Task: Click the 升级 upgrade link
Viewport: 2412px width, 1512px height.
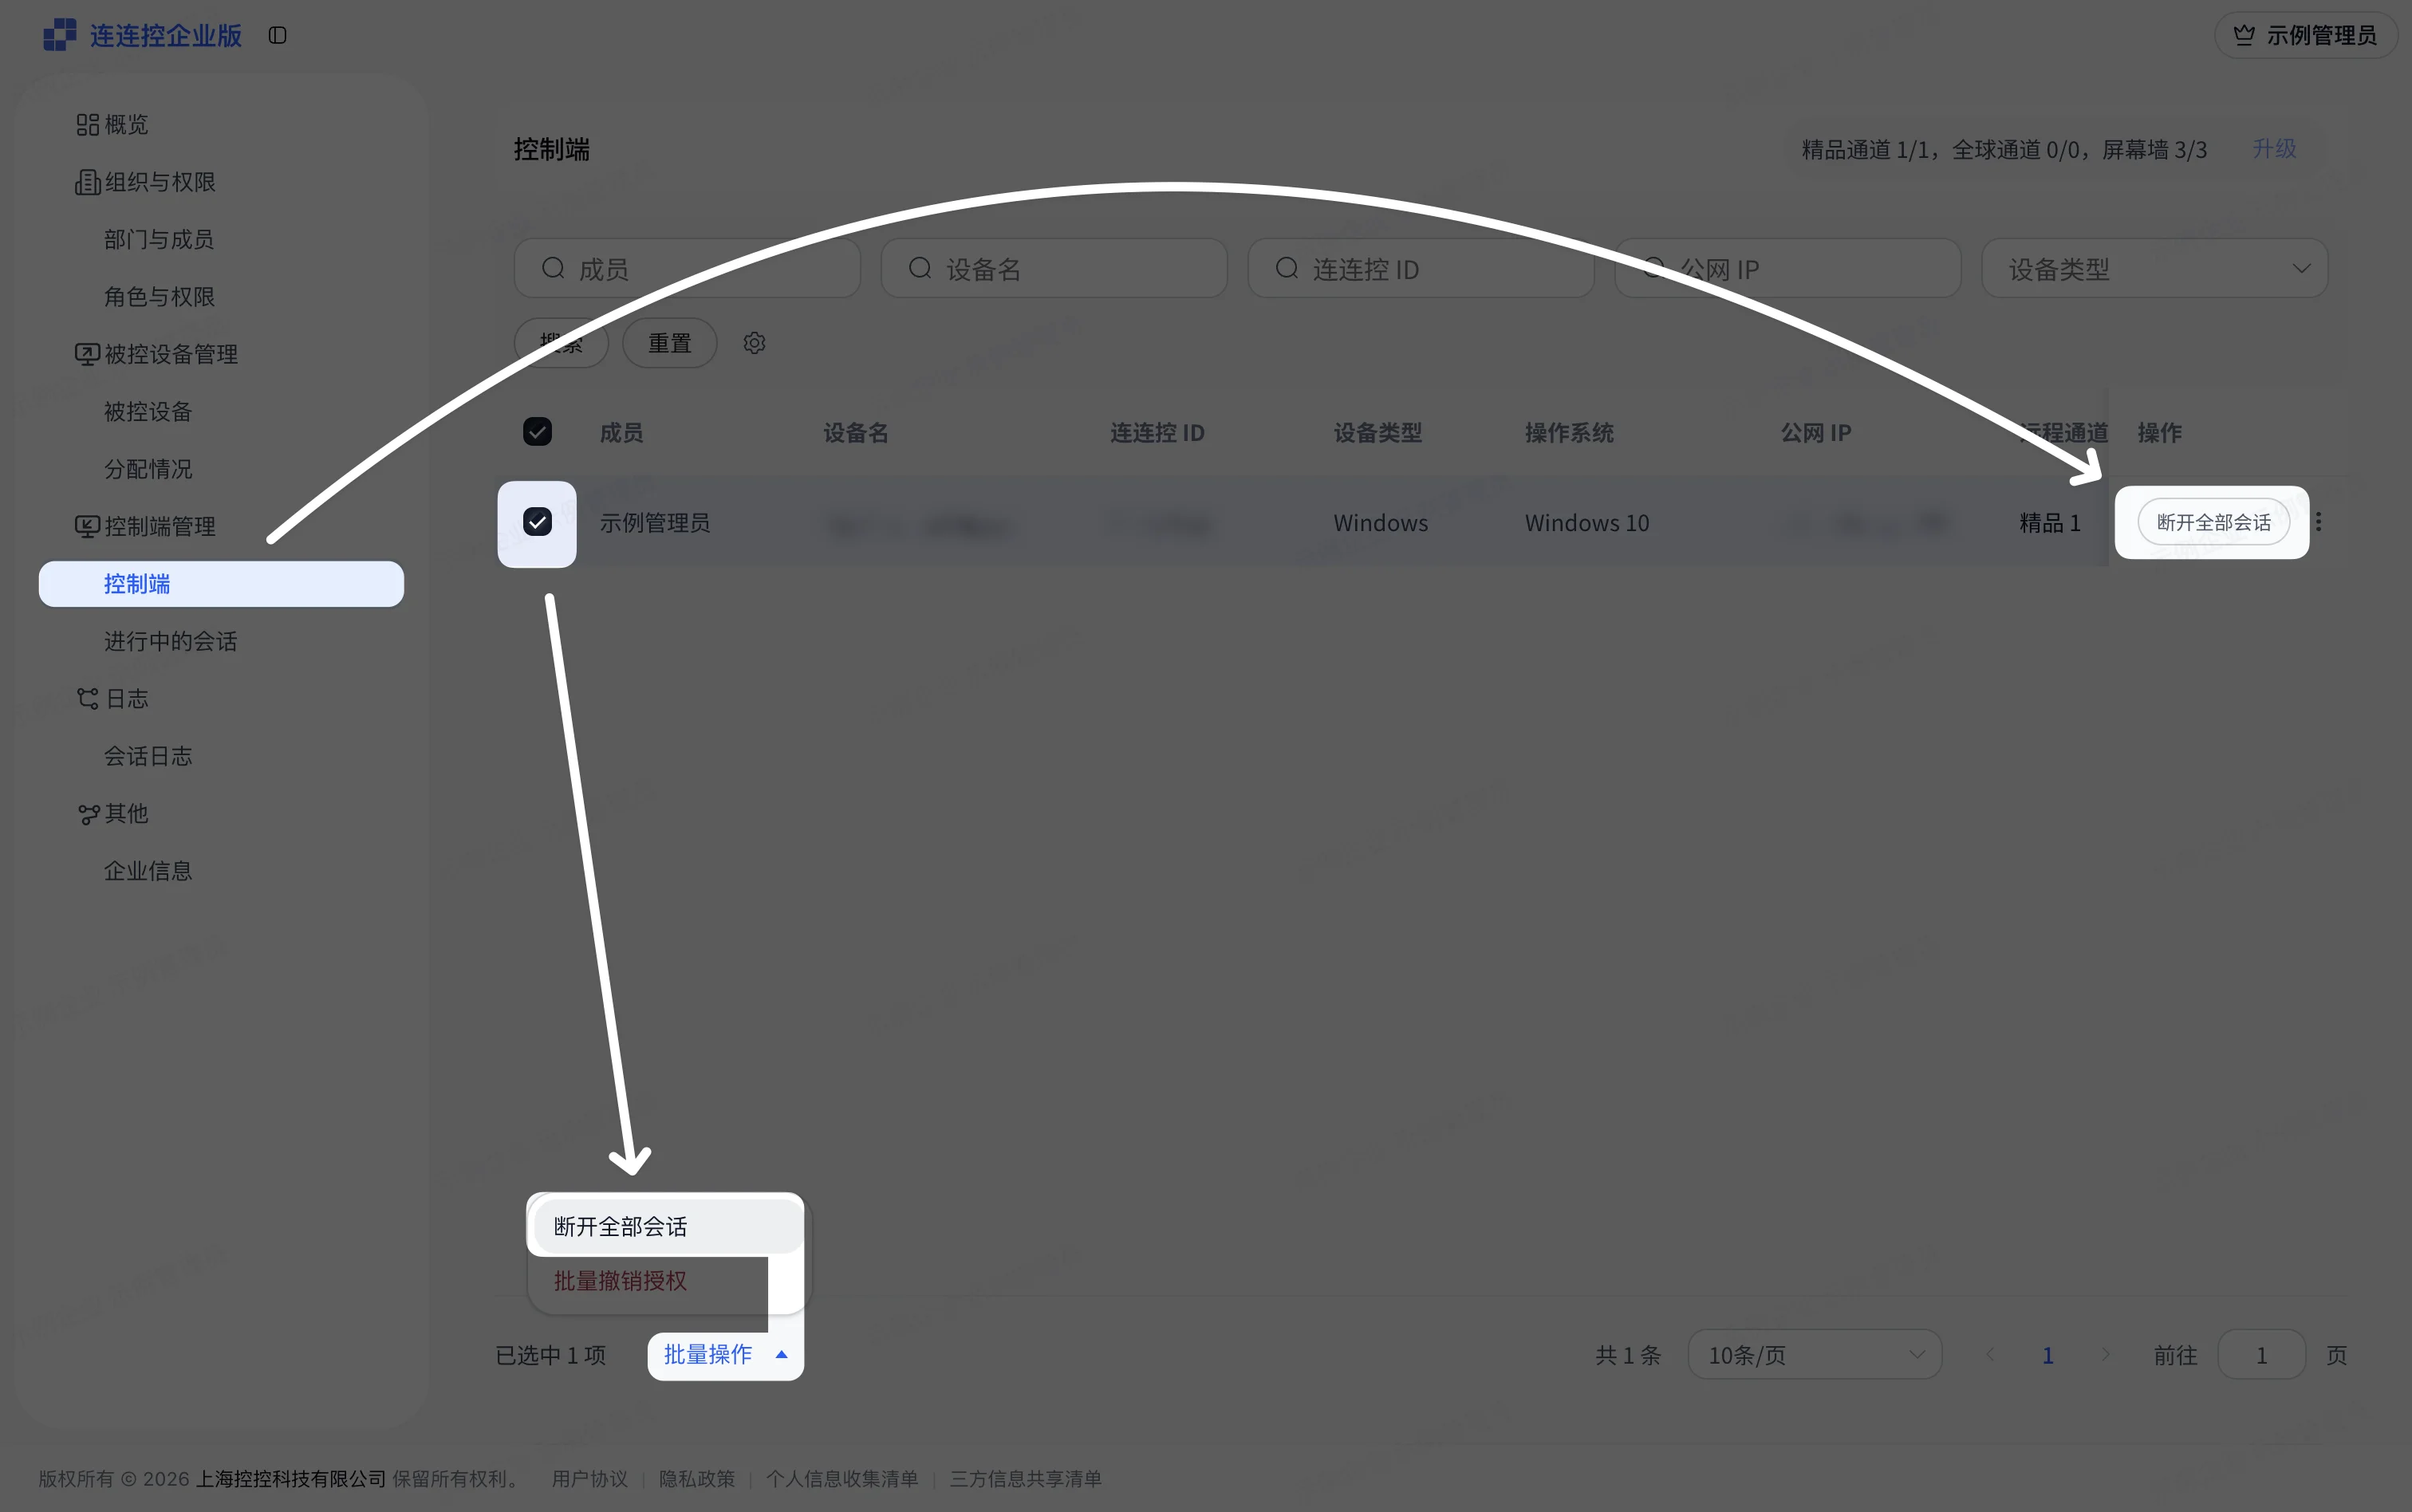Action: [x=2273, y=148]
